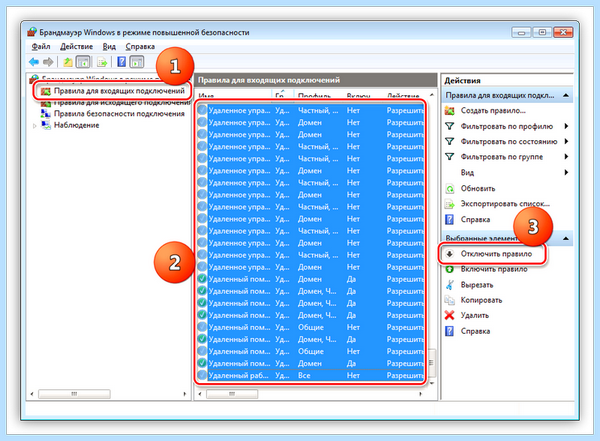
Task: Select the Удаленный раб... rule row
Action: (310, 376)
